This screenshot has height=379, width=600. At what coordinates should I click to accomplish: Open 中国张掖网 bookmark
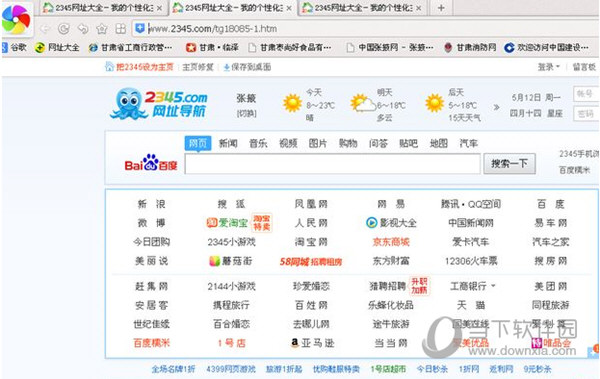click(x=390, y=47)
